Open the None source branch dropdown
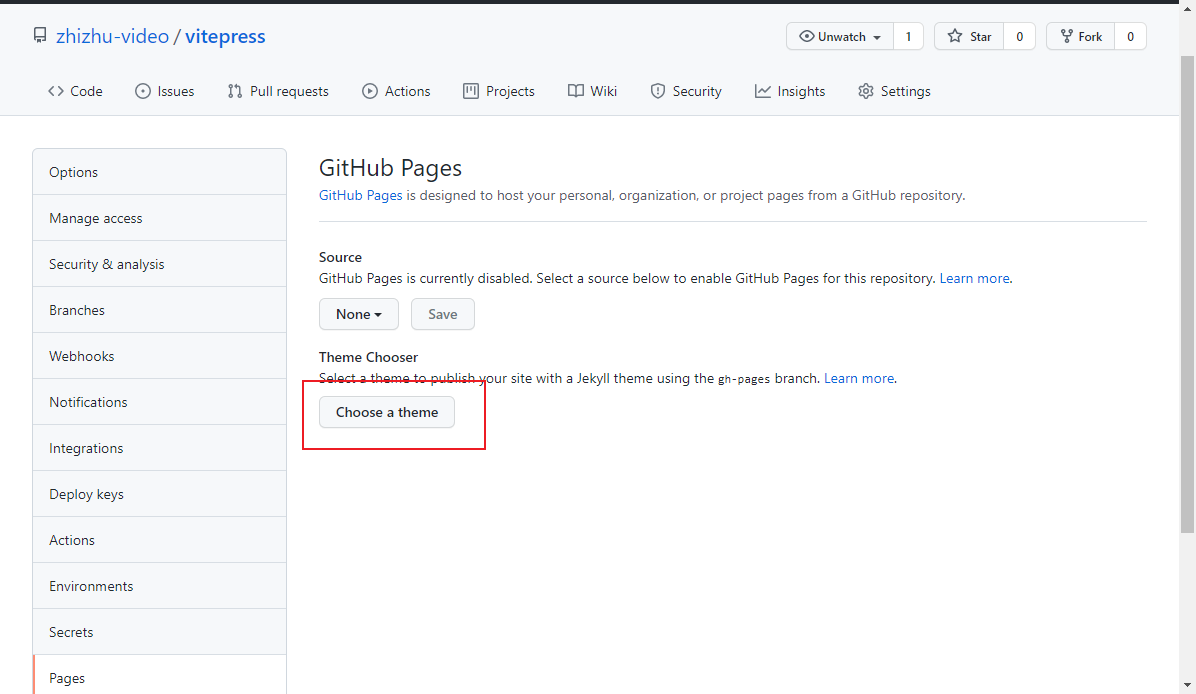 pos(358,314)
